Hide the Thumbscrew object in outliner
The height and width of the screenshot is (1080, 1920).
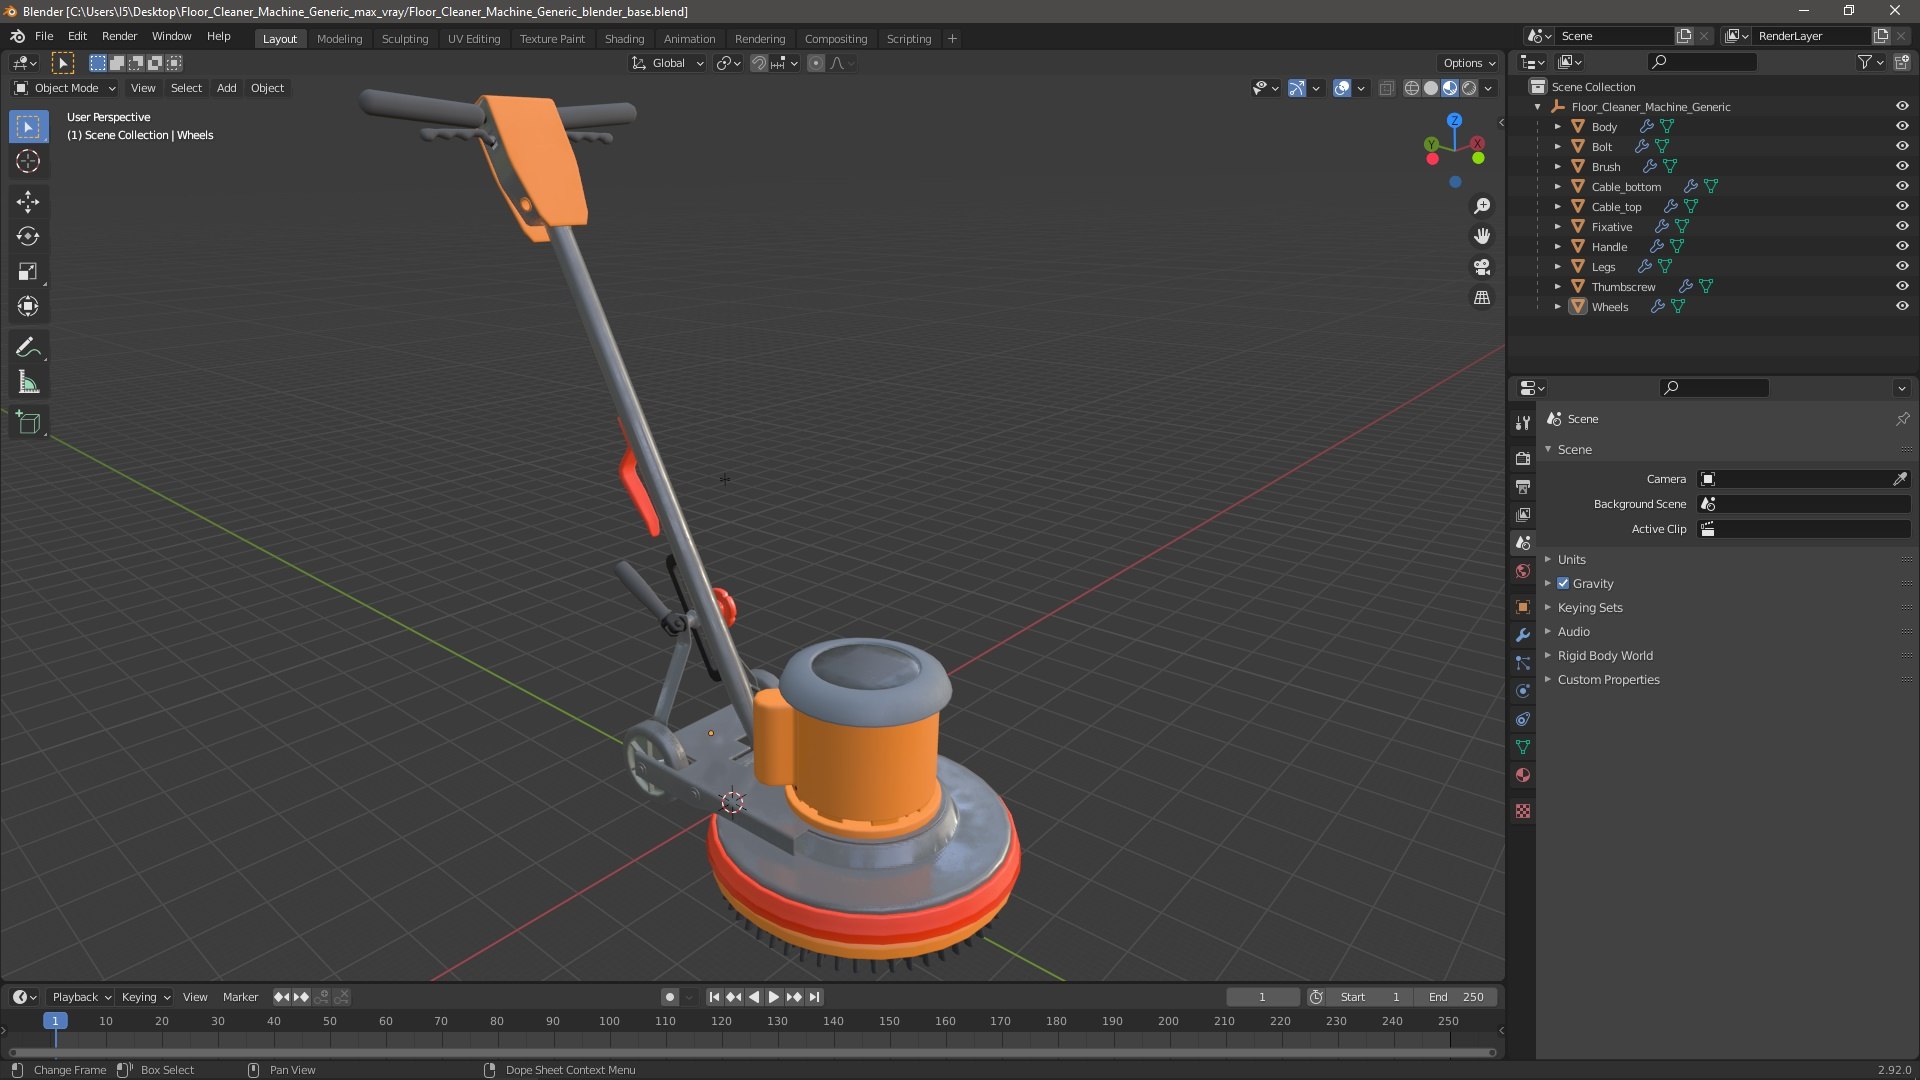point(1902,286)
